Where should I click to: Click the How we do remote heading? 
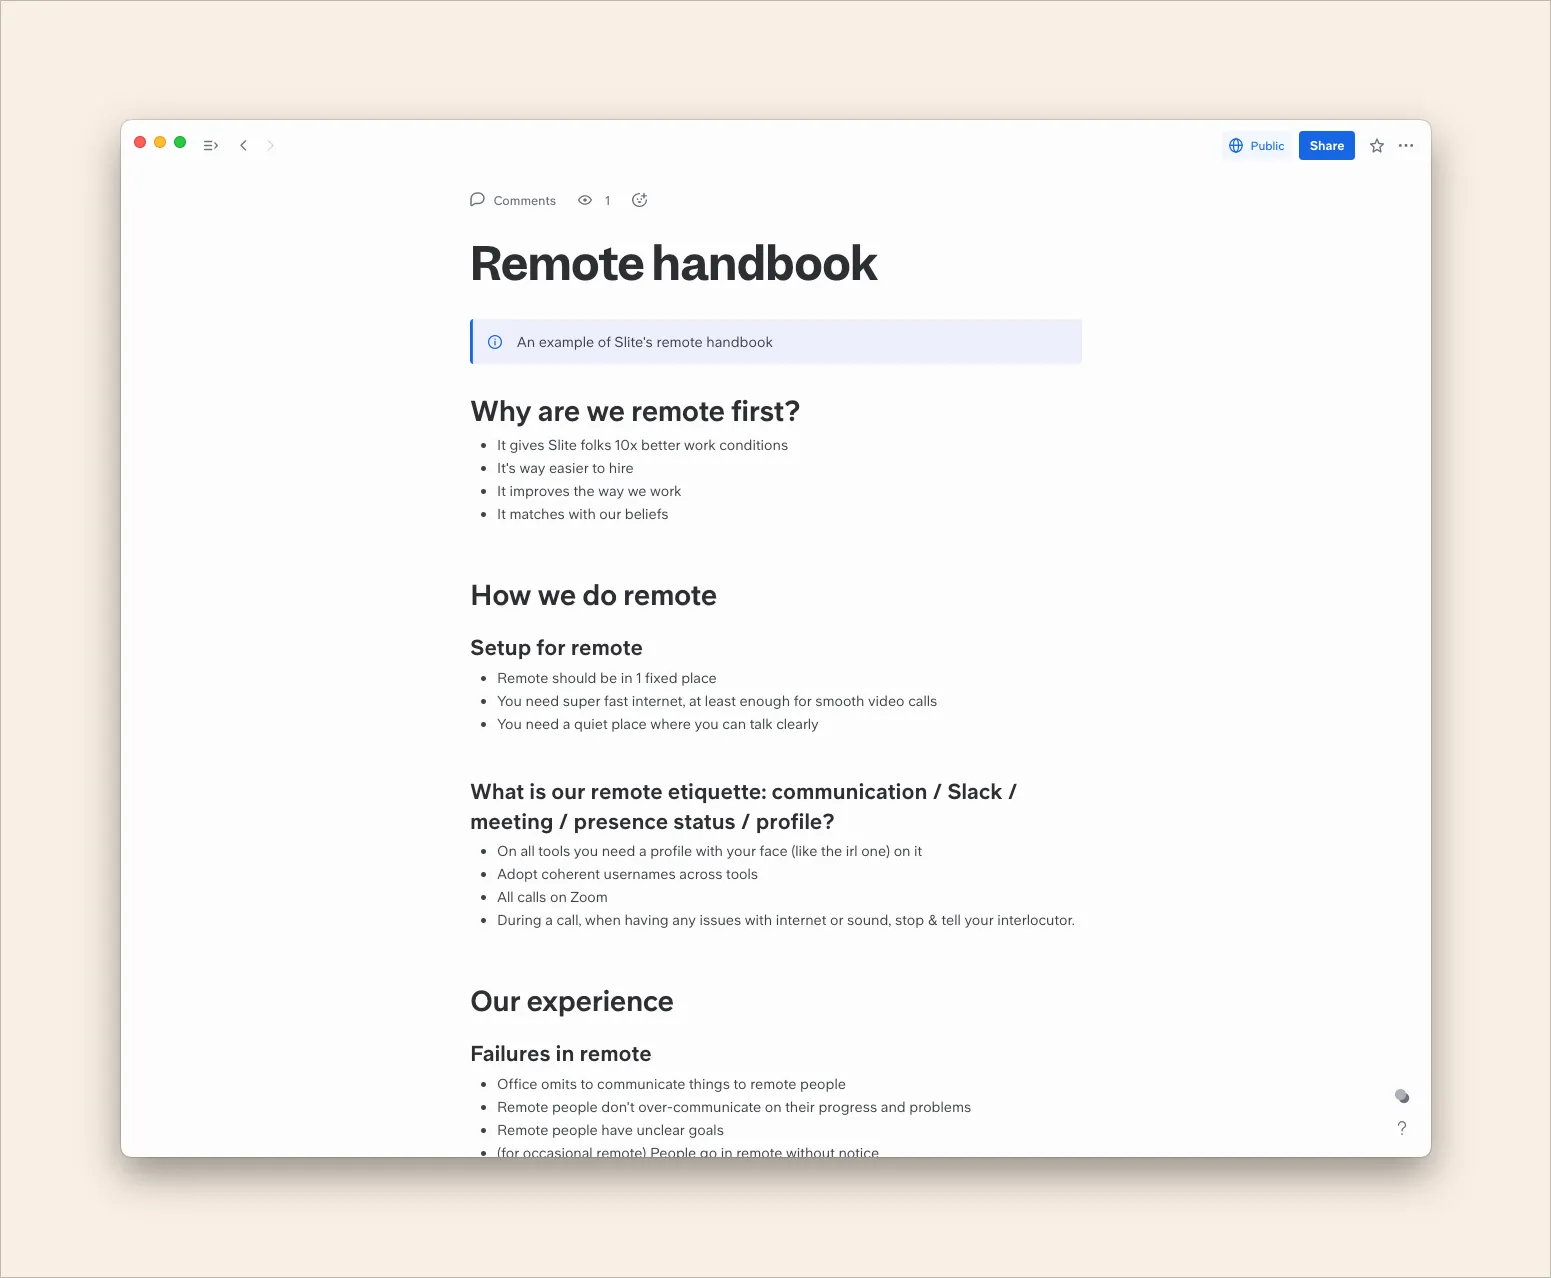593,596
